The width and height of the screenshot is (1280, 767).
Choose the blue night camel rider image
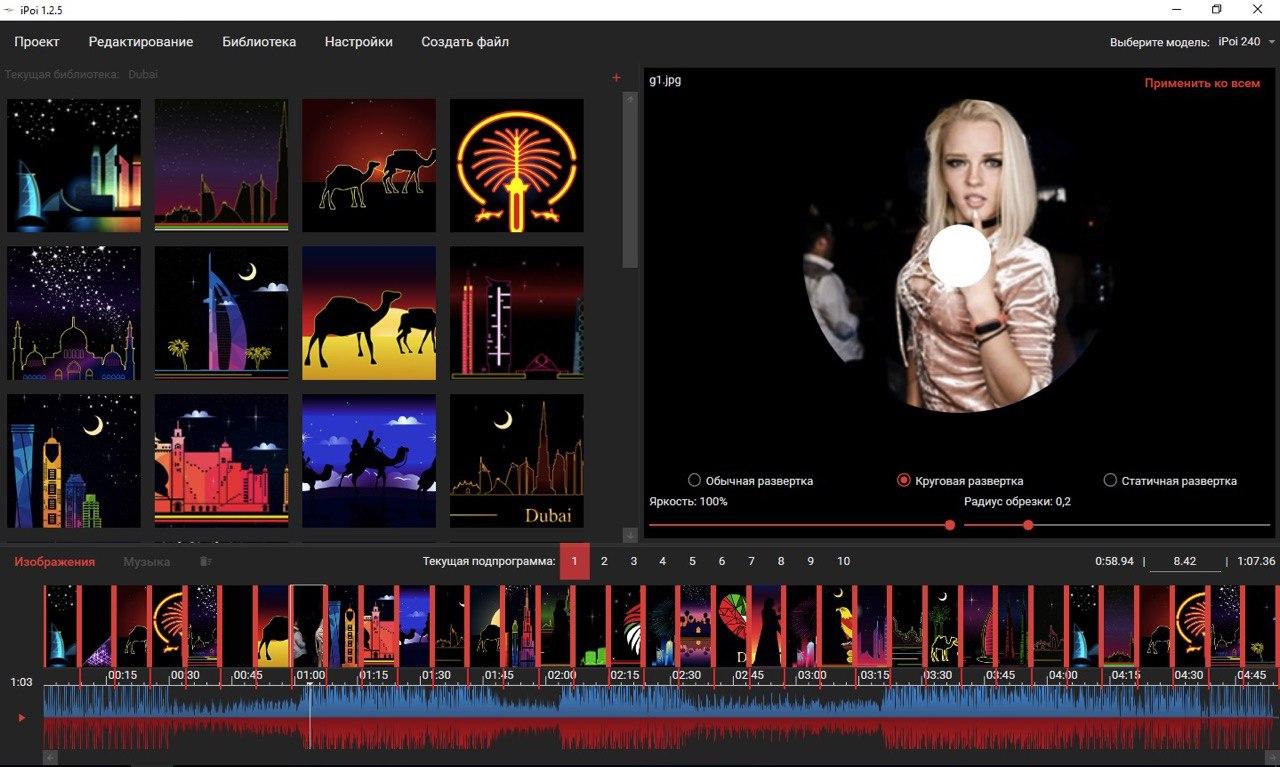(369, 461)
